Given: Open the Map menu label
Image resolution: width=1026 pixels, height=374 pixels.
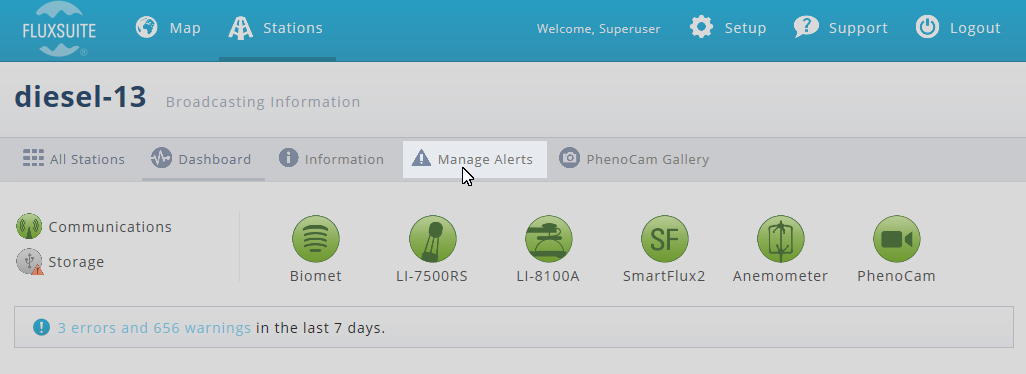Looking at the screenshot, I should pyautogui.click(x=185, y=28).
